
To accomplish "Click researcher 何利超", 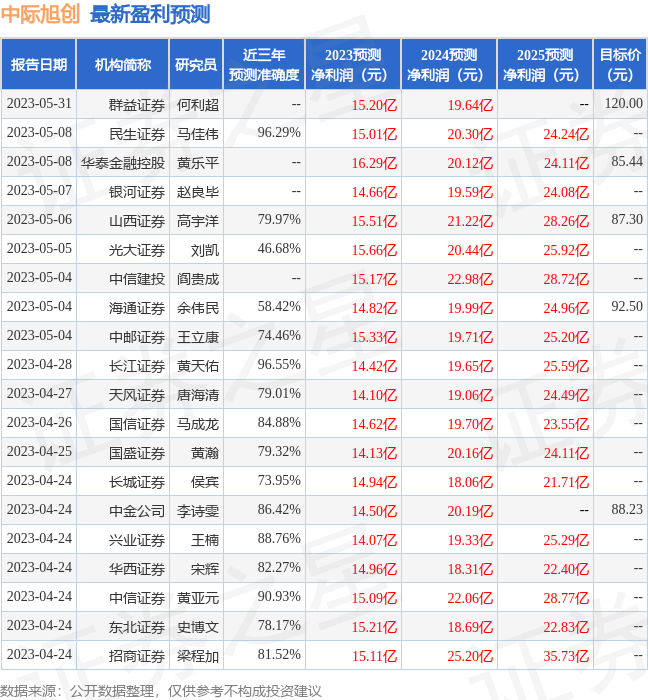I will click(x=198, y=105).
